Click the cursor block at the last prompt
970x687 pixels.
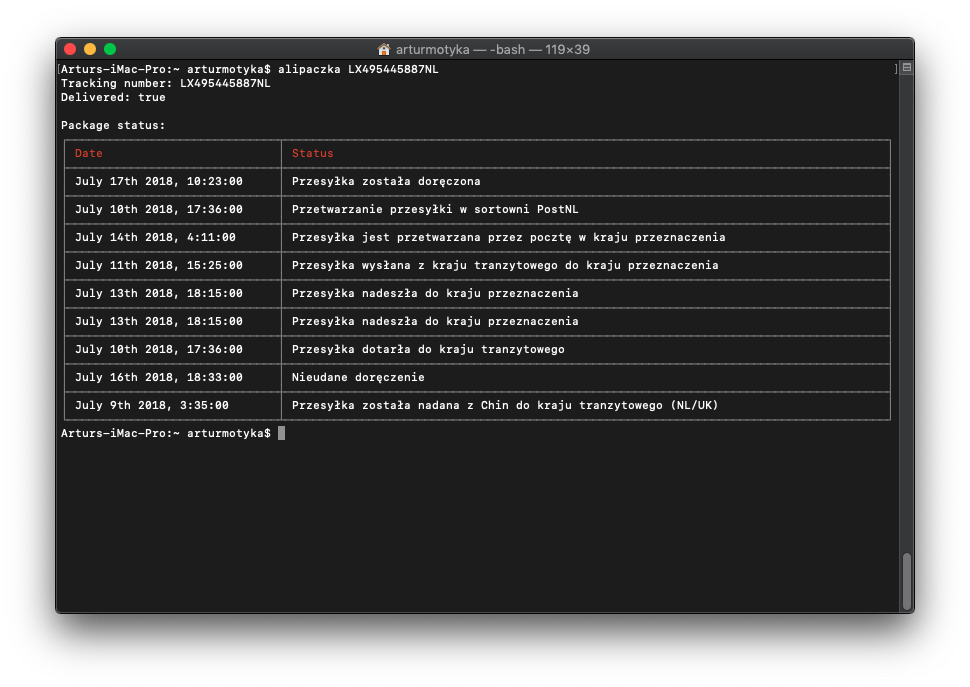[x=281, y=433]
